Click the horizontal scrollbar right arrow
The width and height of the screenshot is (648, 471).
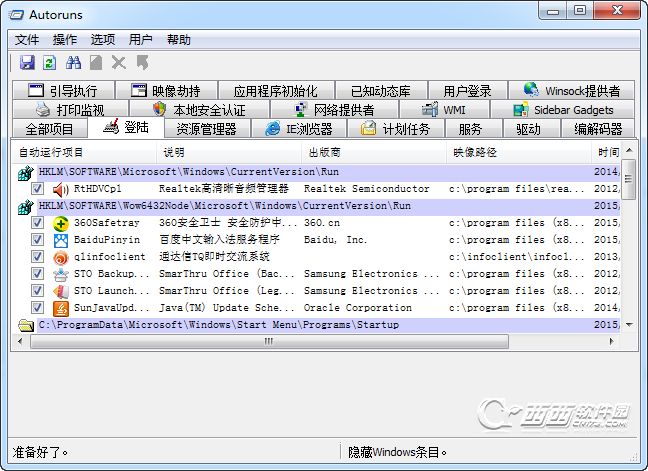[612, 341]
